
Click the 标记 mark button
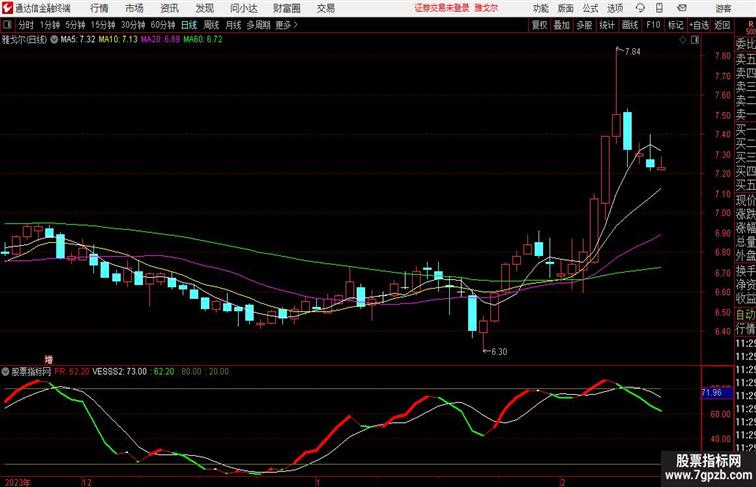point(675,25)
